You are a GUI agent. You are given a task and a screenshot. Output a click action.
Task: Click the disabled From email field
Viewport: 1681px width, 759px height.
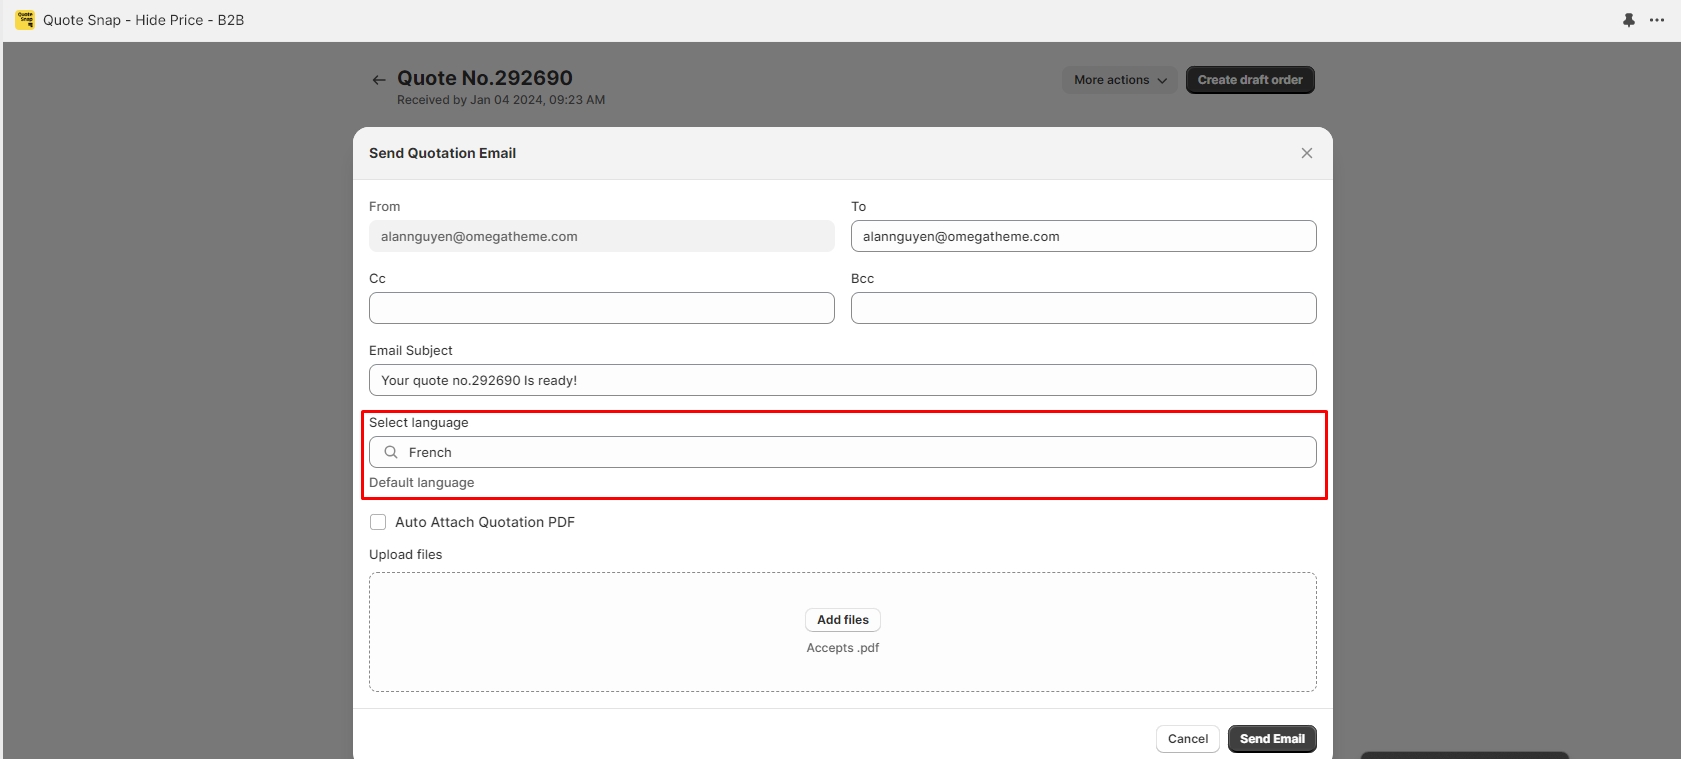click(601, 236)
